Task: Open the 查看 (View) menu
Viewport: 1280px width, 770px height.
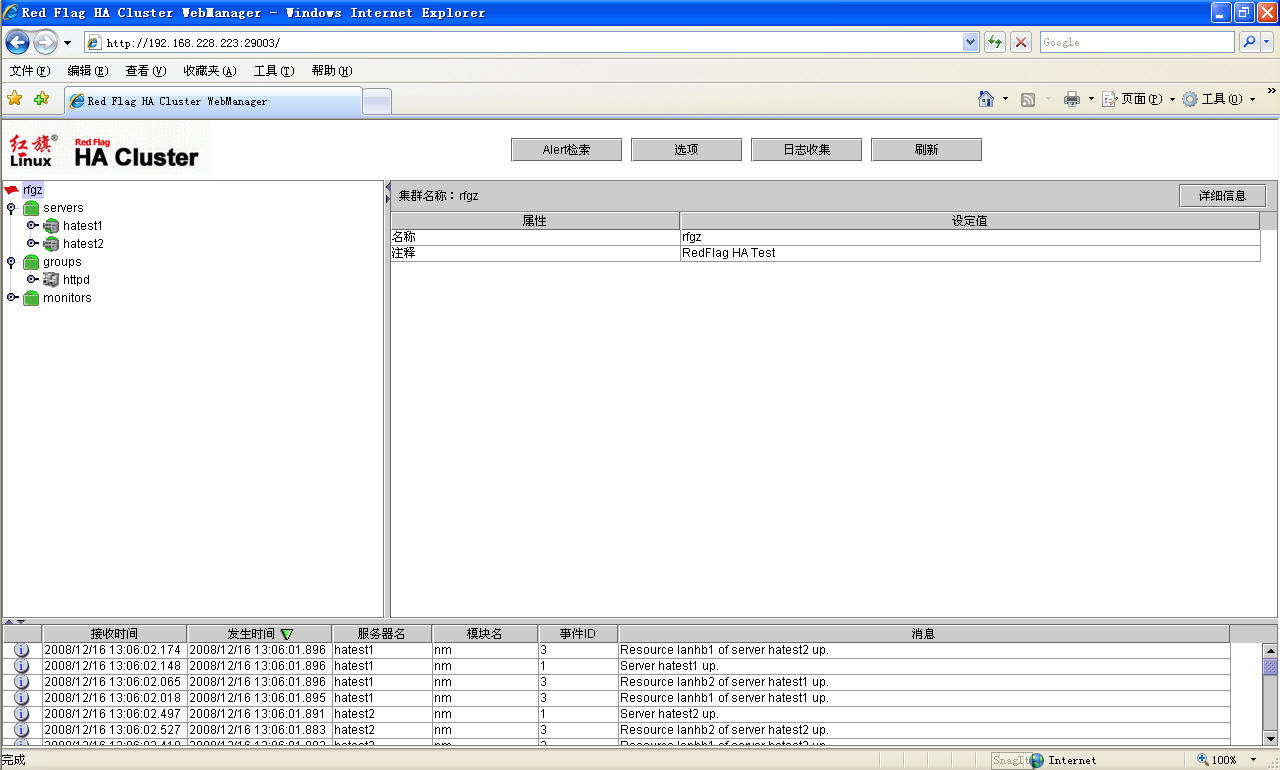Action: pyautogui.click(x=145, y=71)
